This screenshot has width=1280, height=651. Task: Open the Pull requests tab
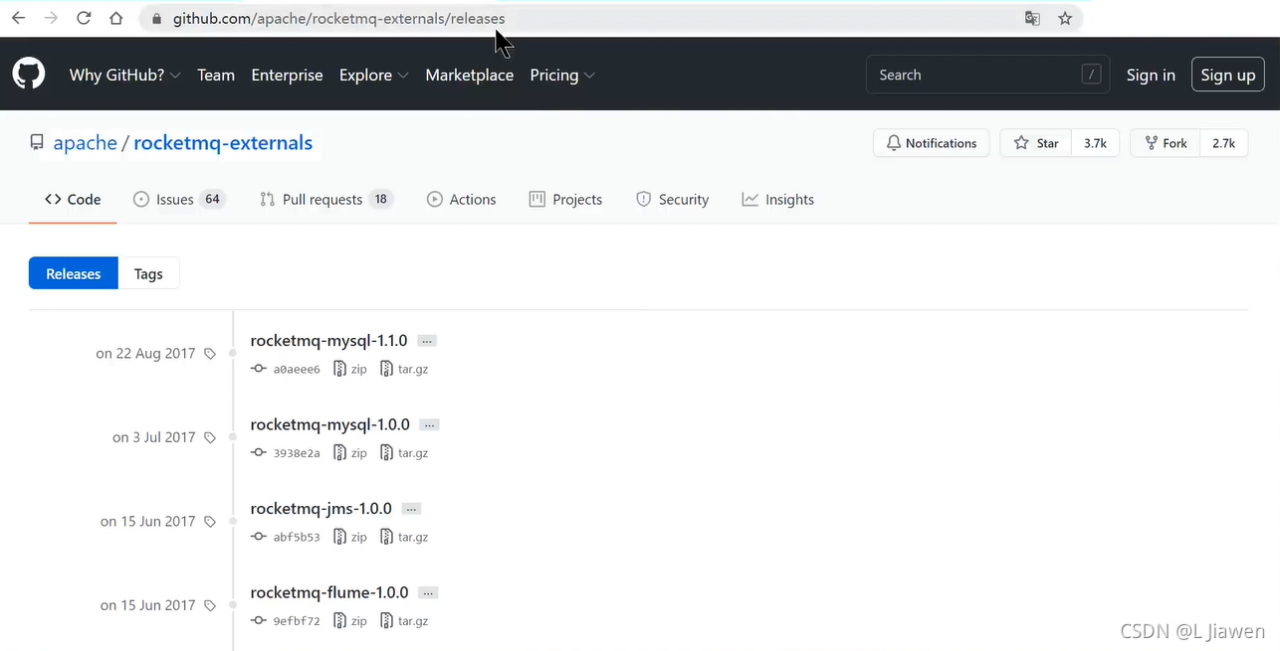pos(326,200)
